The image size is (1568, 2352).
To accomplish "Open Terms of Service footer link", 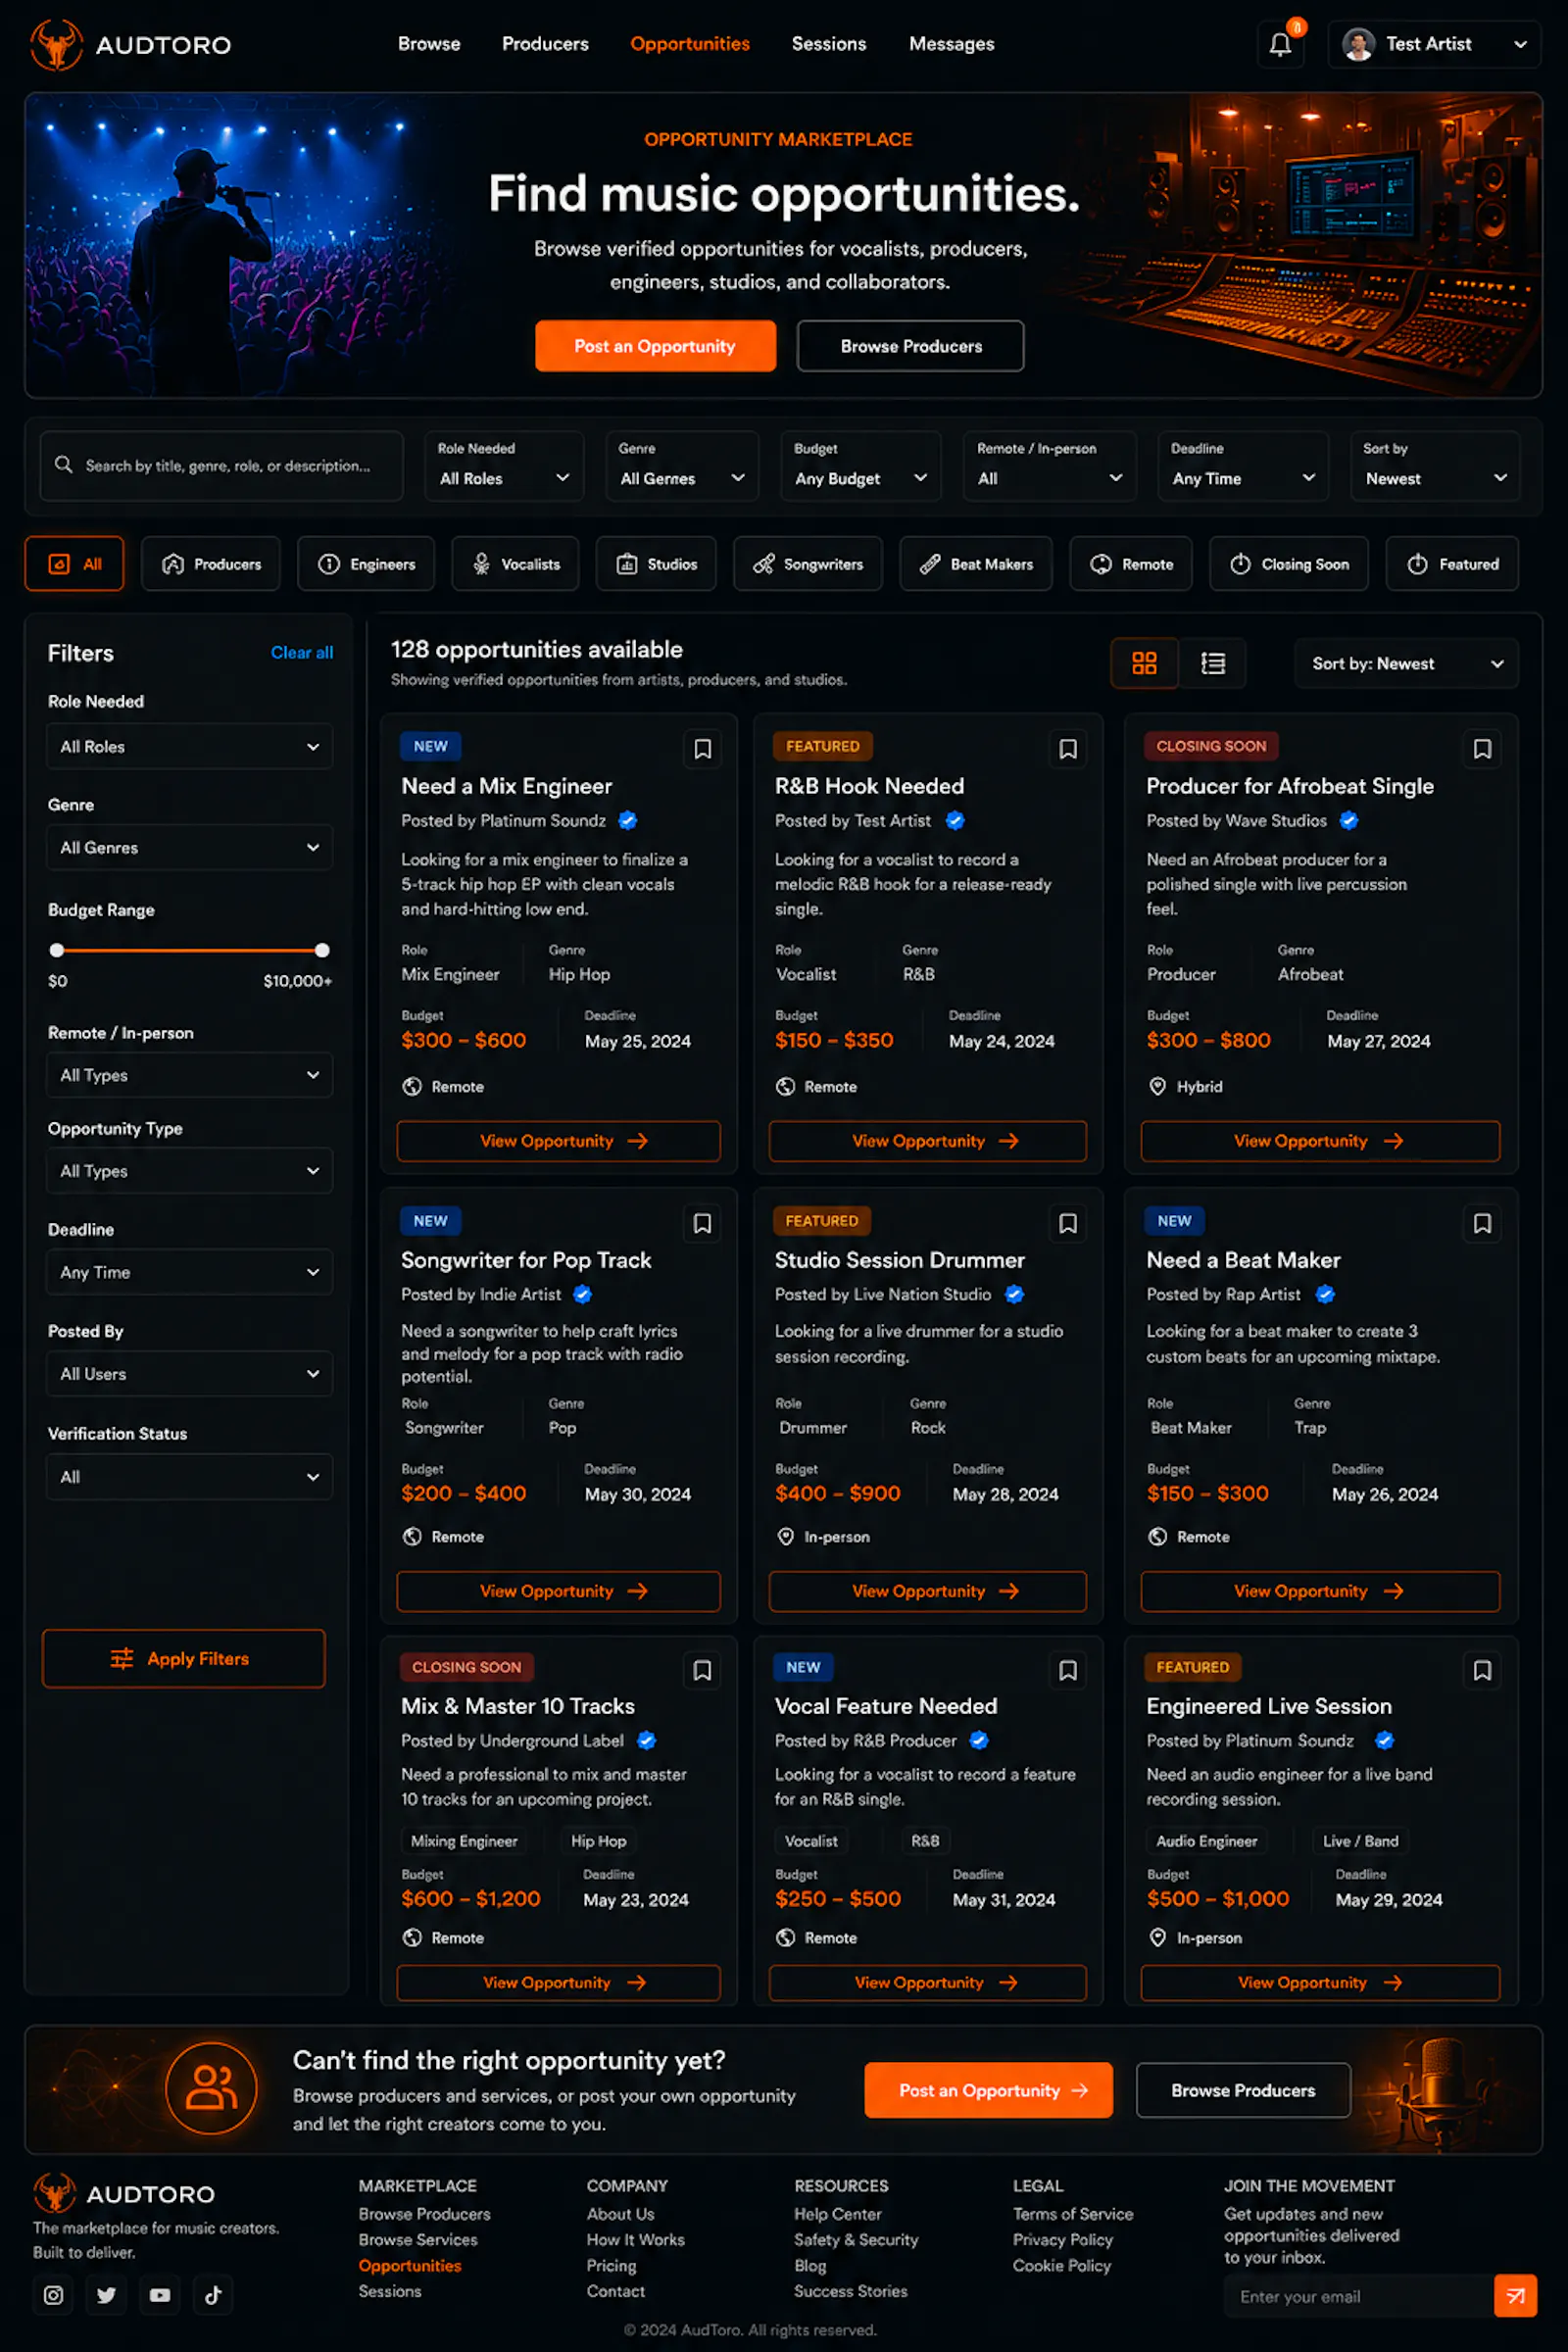I will [x=1072, y=2214].
